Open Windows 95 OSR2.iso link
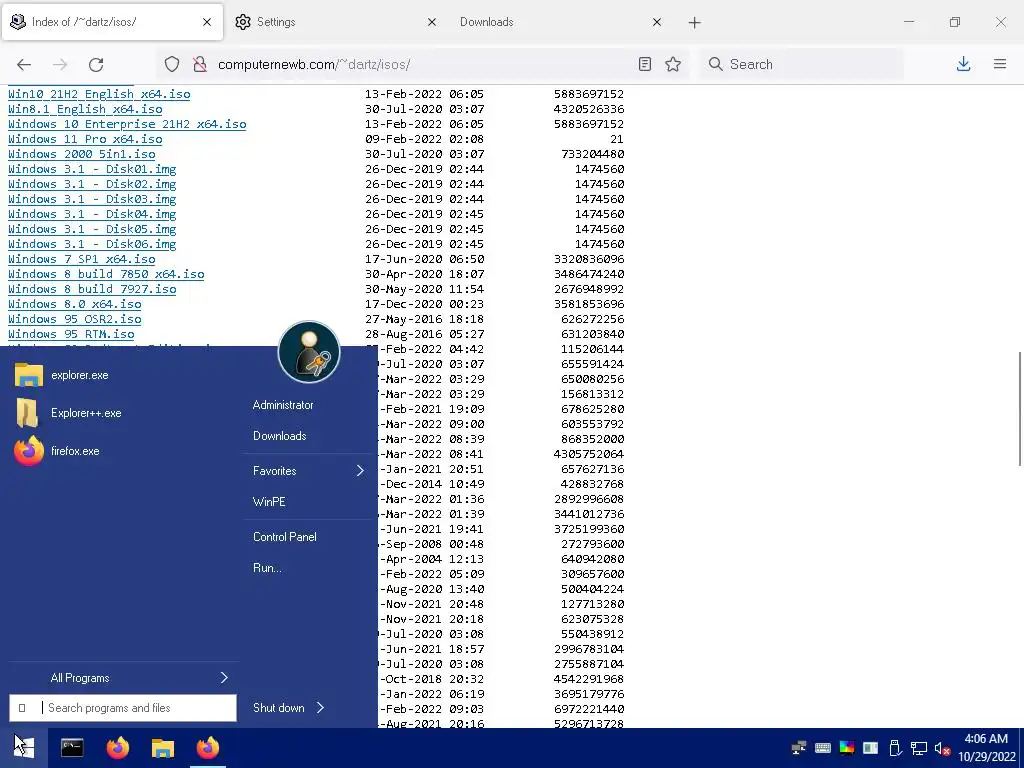This screenshot has width=1024, height=768. 74,319
